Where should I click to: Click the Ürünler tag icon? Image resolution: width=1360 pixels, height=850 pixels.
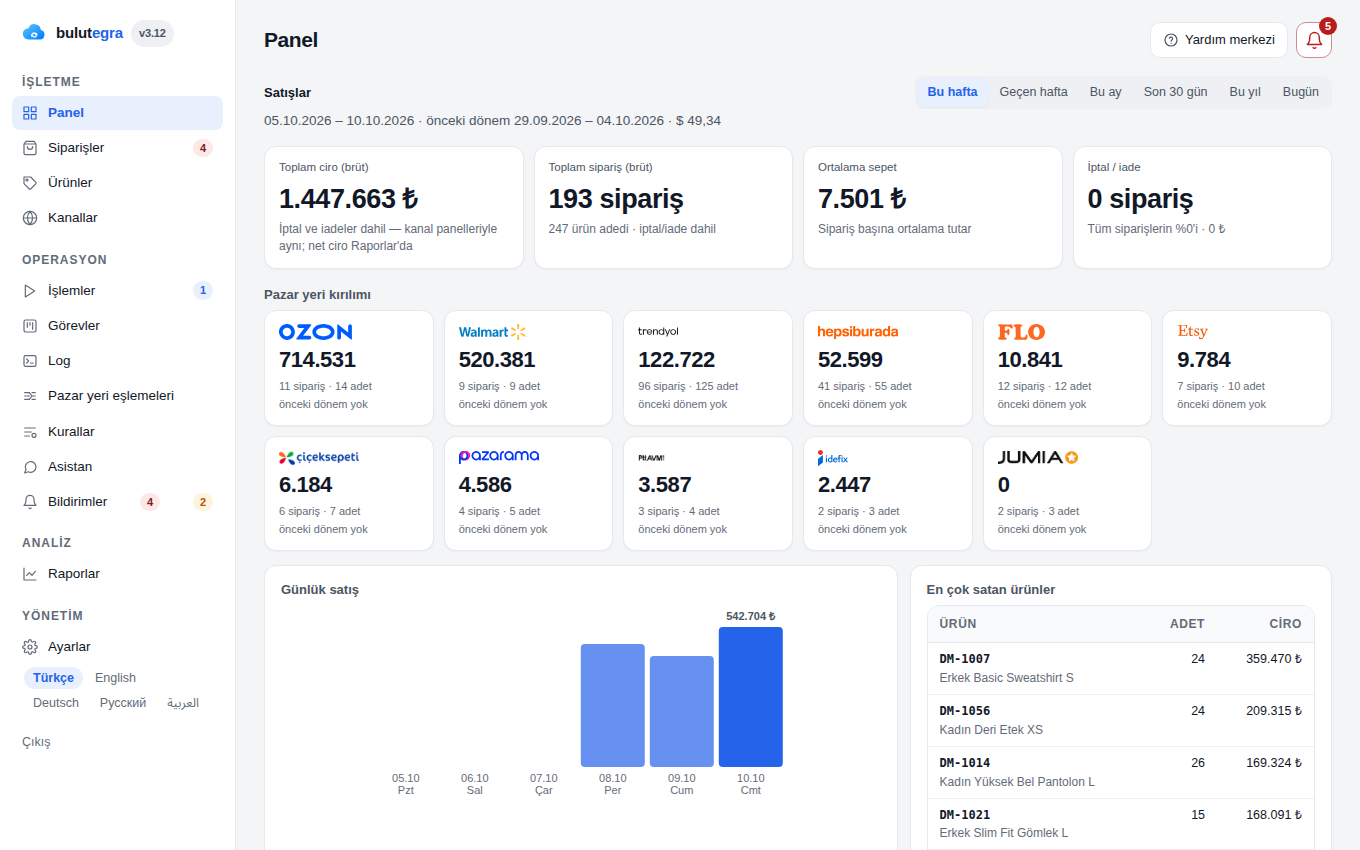[30, 183]
